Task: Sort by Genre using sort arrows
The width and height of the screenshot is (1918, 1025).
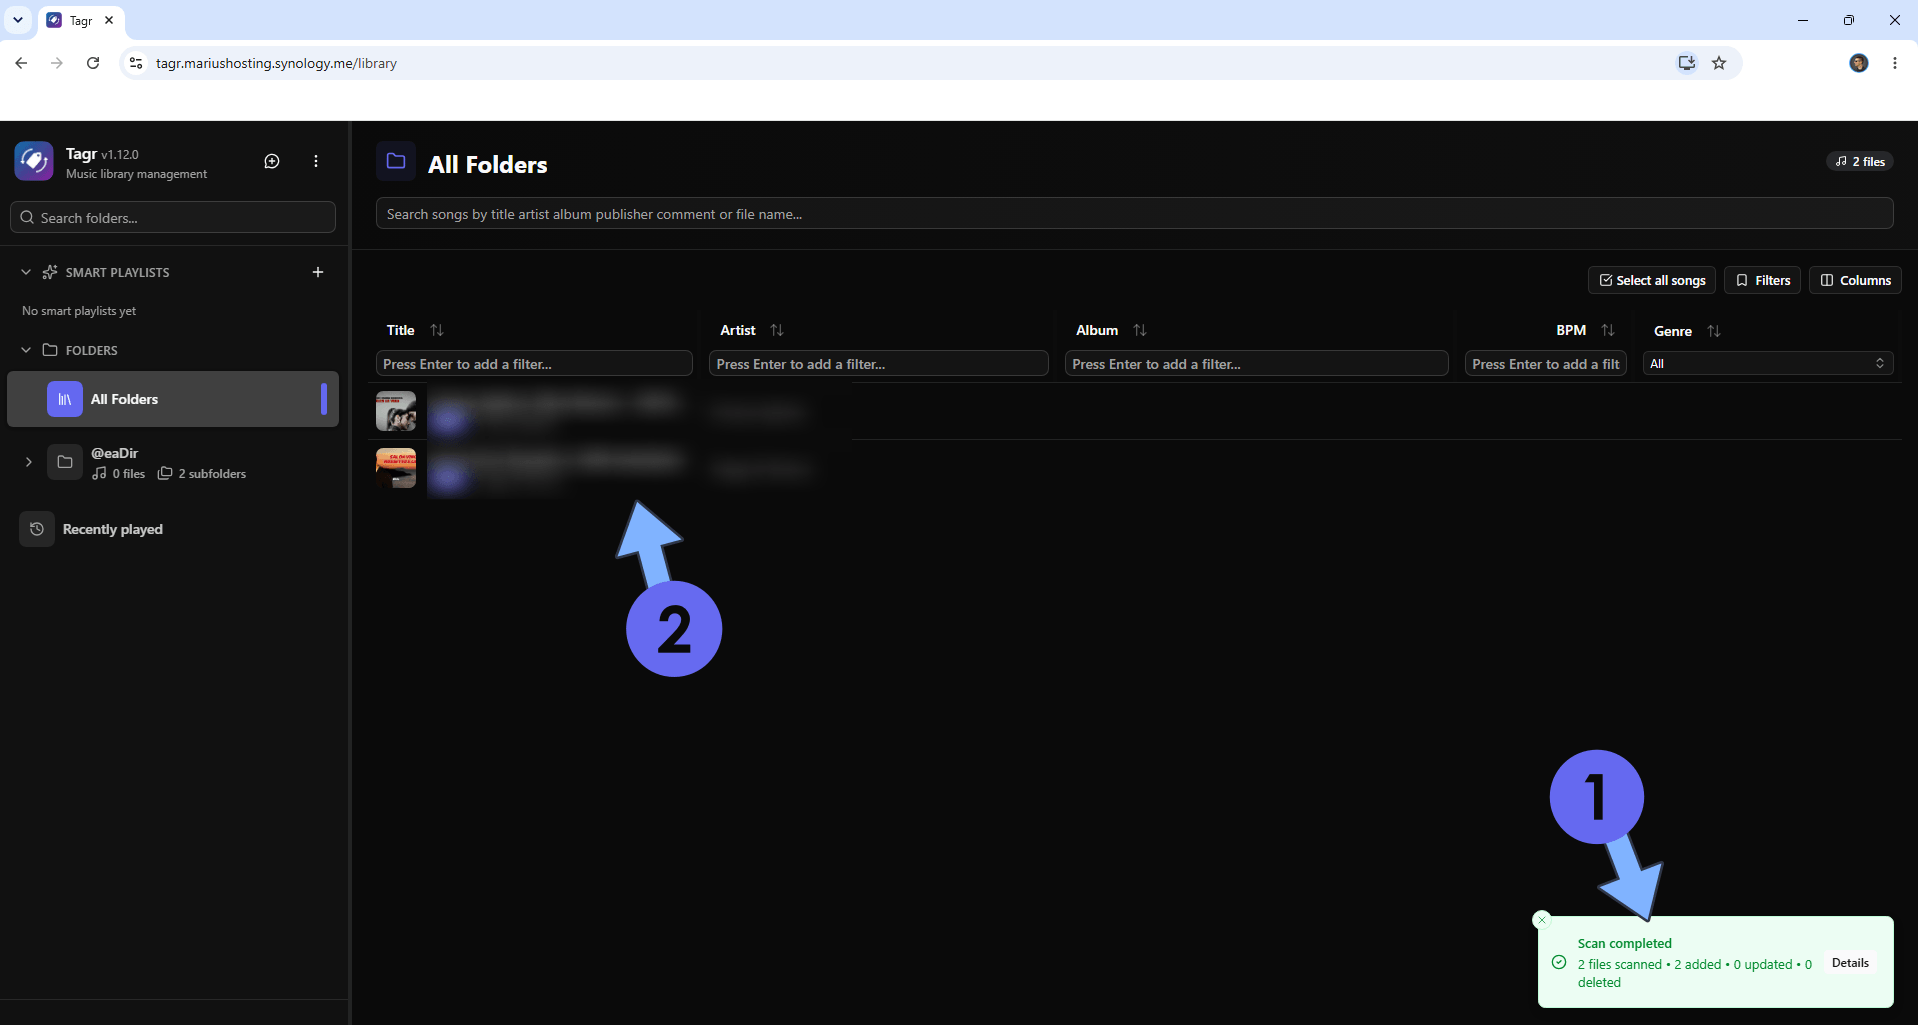Action: coord(1714,331)
